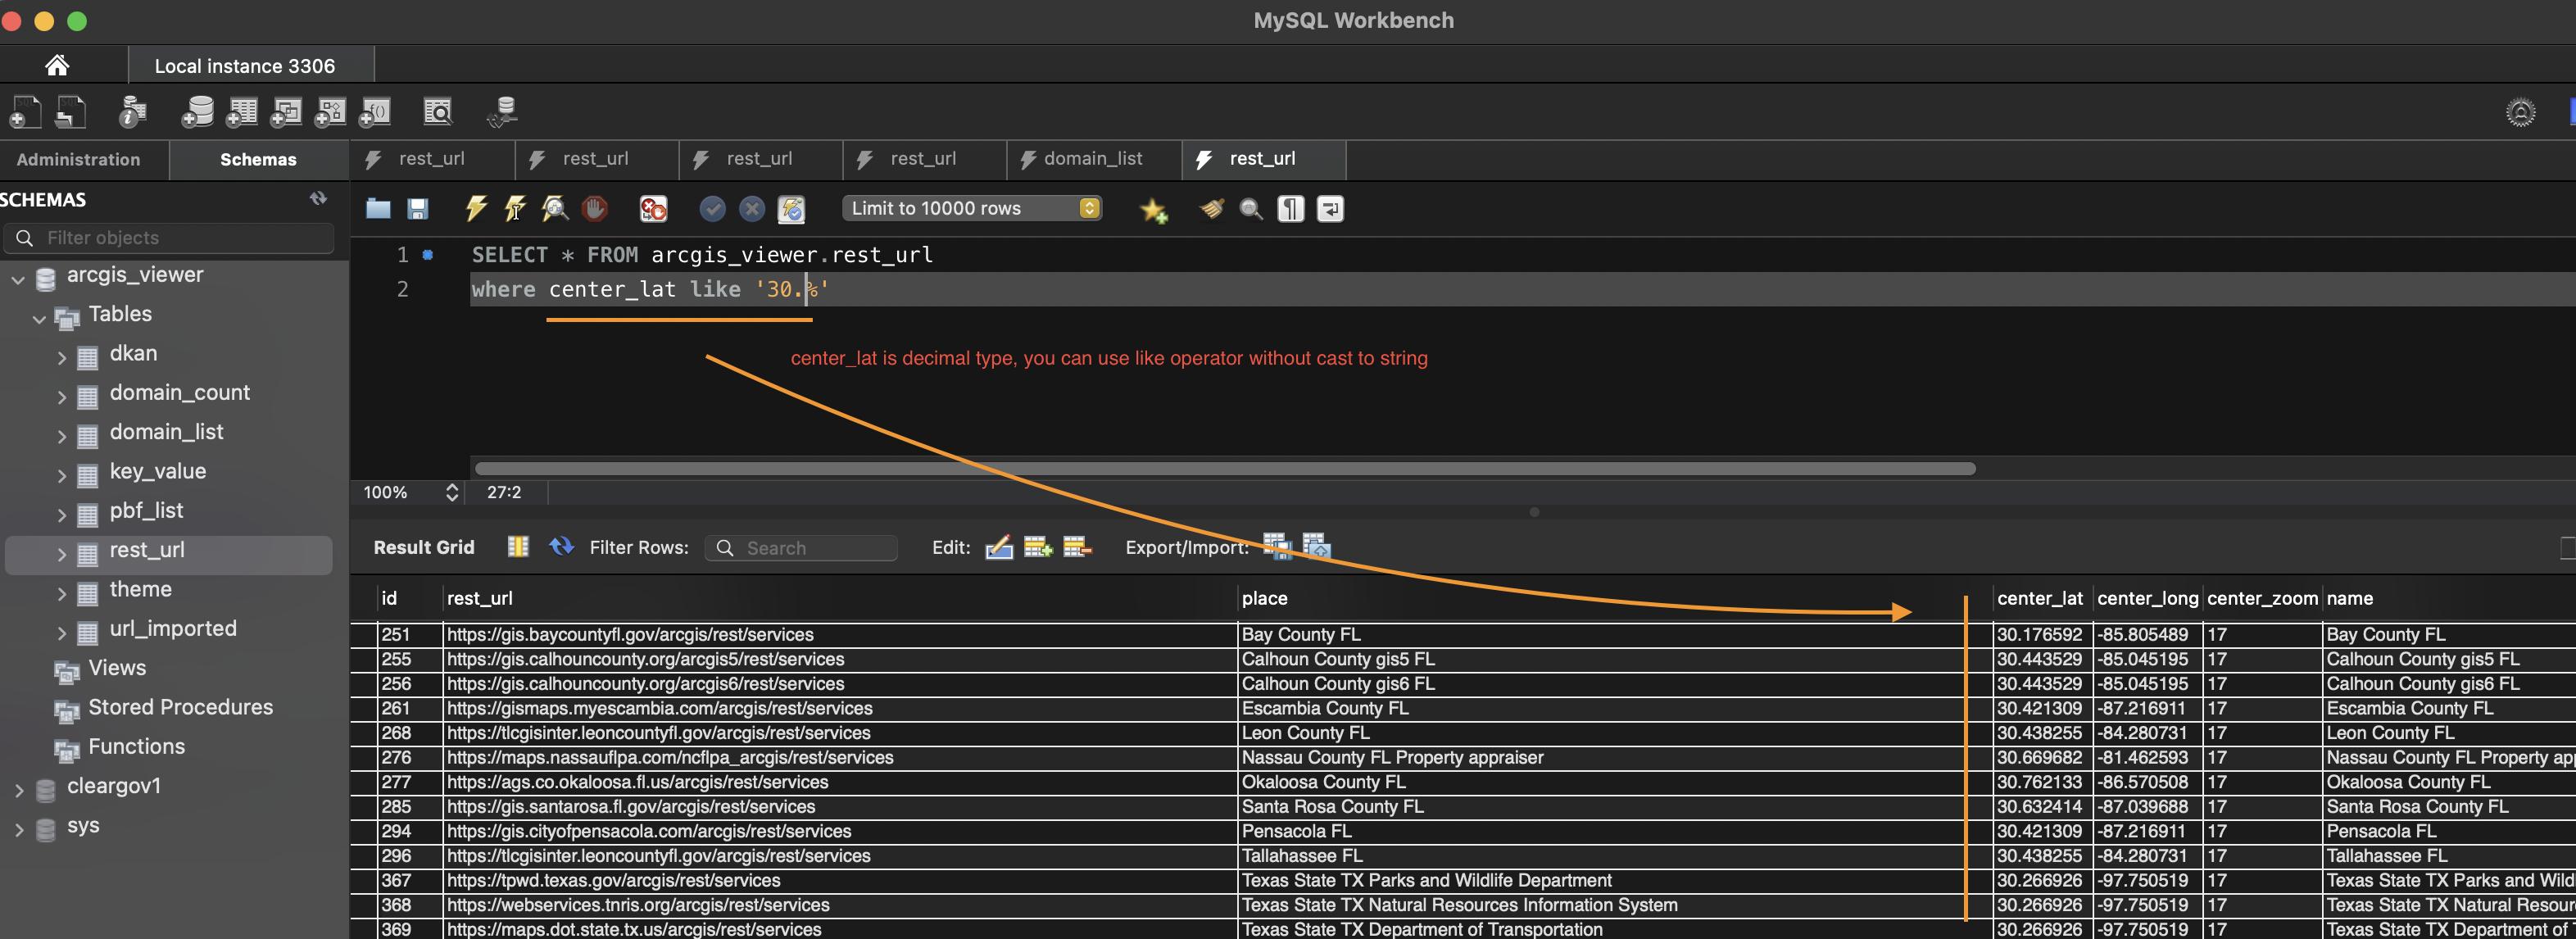The height and width of the screenshot is (939, 2576).
Task: Insert a new row in result grid
Action: click(1038, 547)
